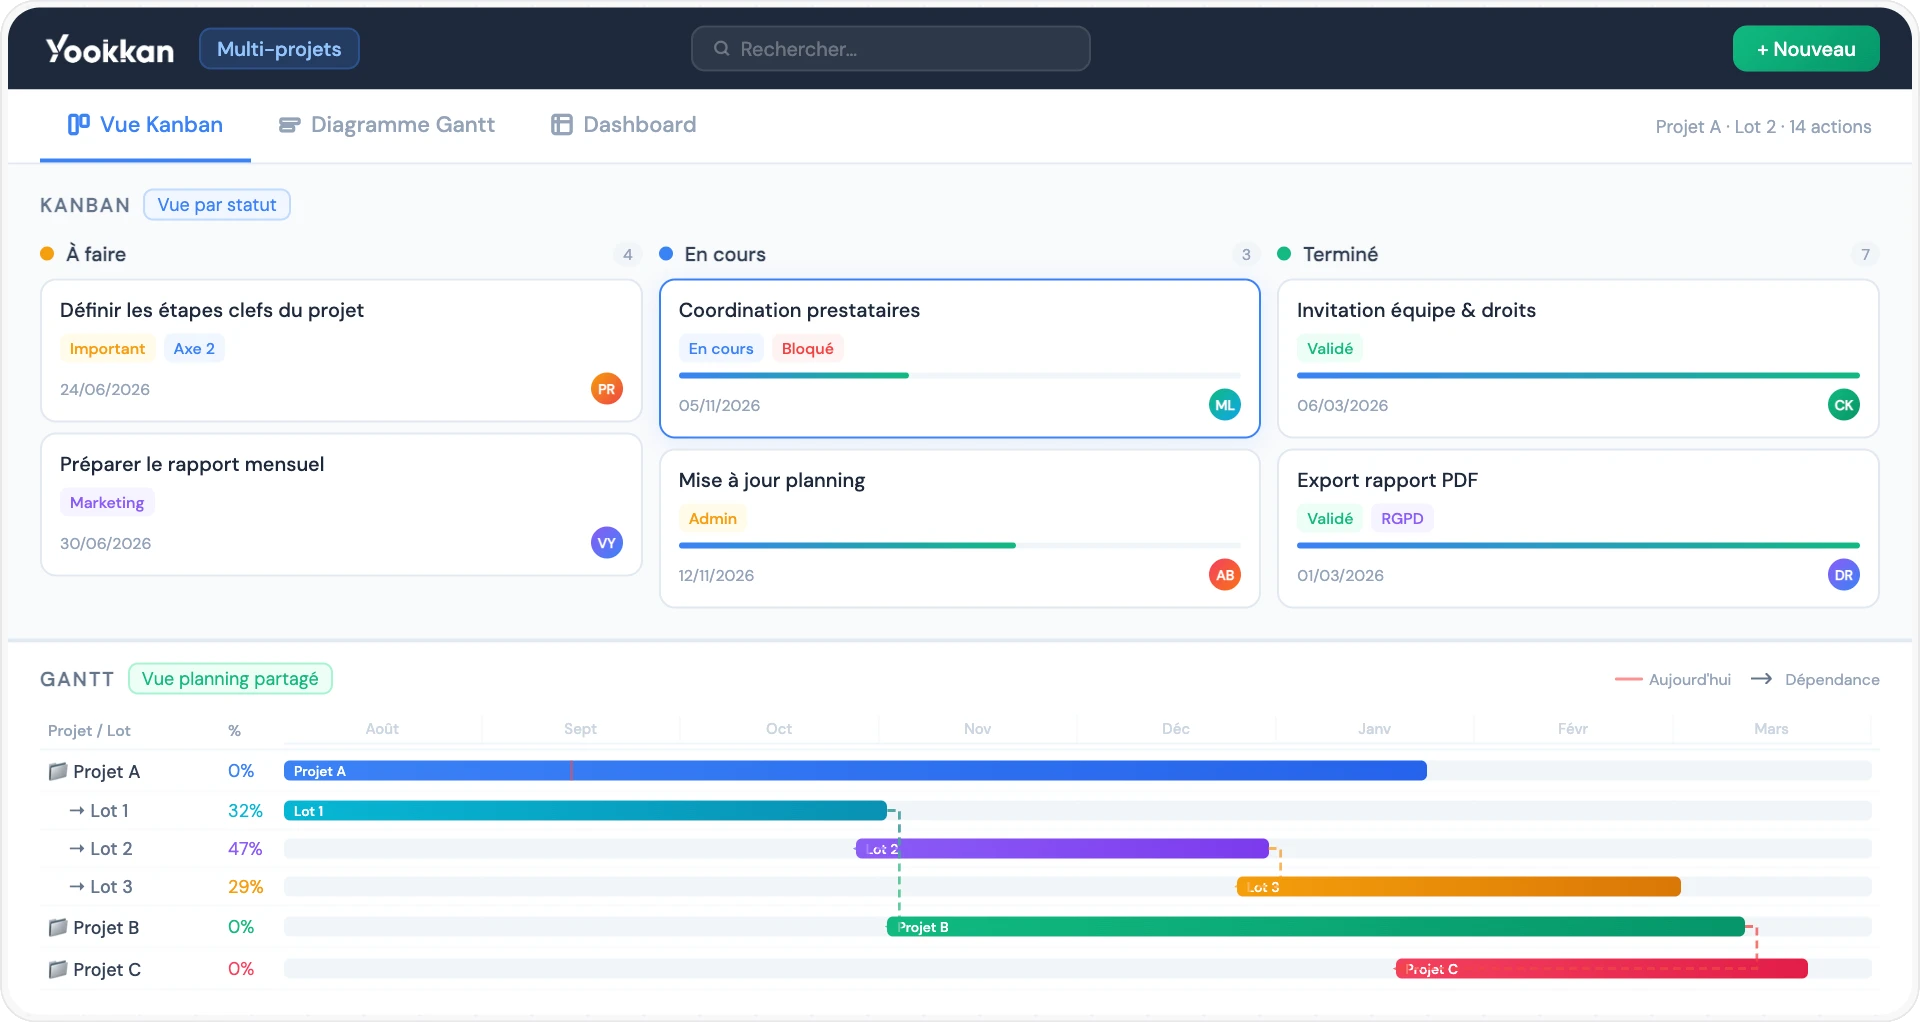Image resolution: width=1920 pixels, height=1022 pixels.
Task: Toggle the Vue planning partagé chip
Action: click(x=230, y=679)
